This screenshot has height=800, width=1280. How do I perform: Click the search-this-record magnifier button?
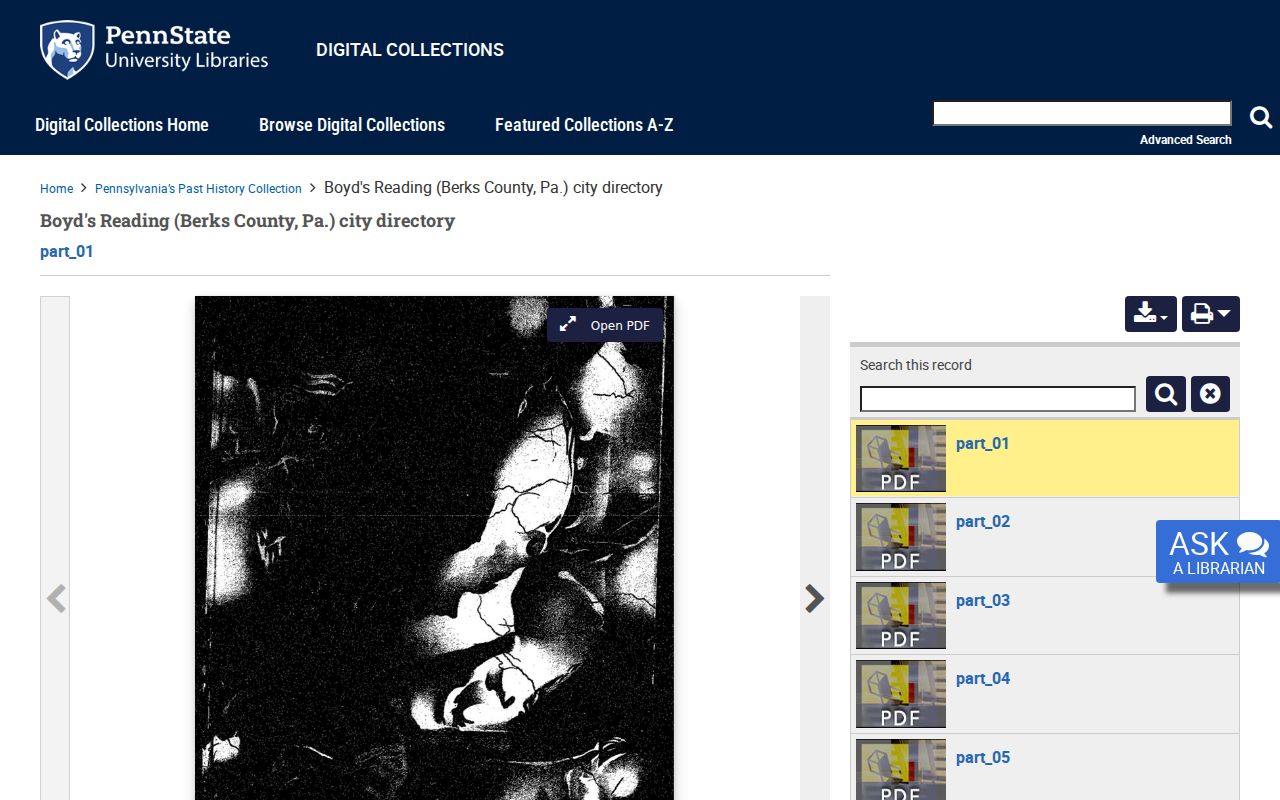pos(1166,394)
